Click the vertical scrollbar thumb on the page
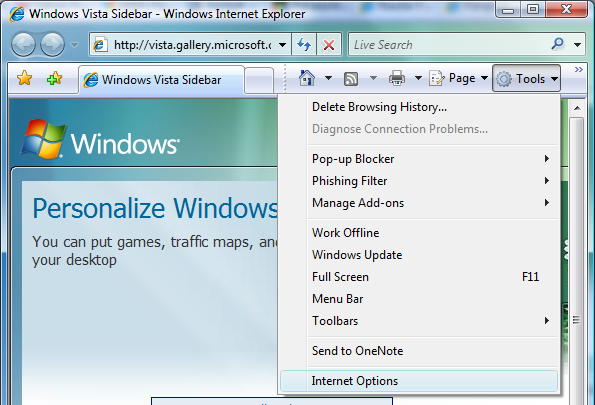595x405 pixels. coord(577,261)
